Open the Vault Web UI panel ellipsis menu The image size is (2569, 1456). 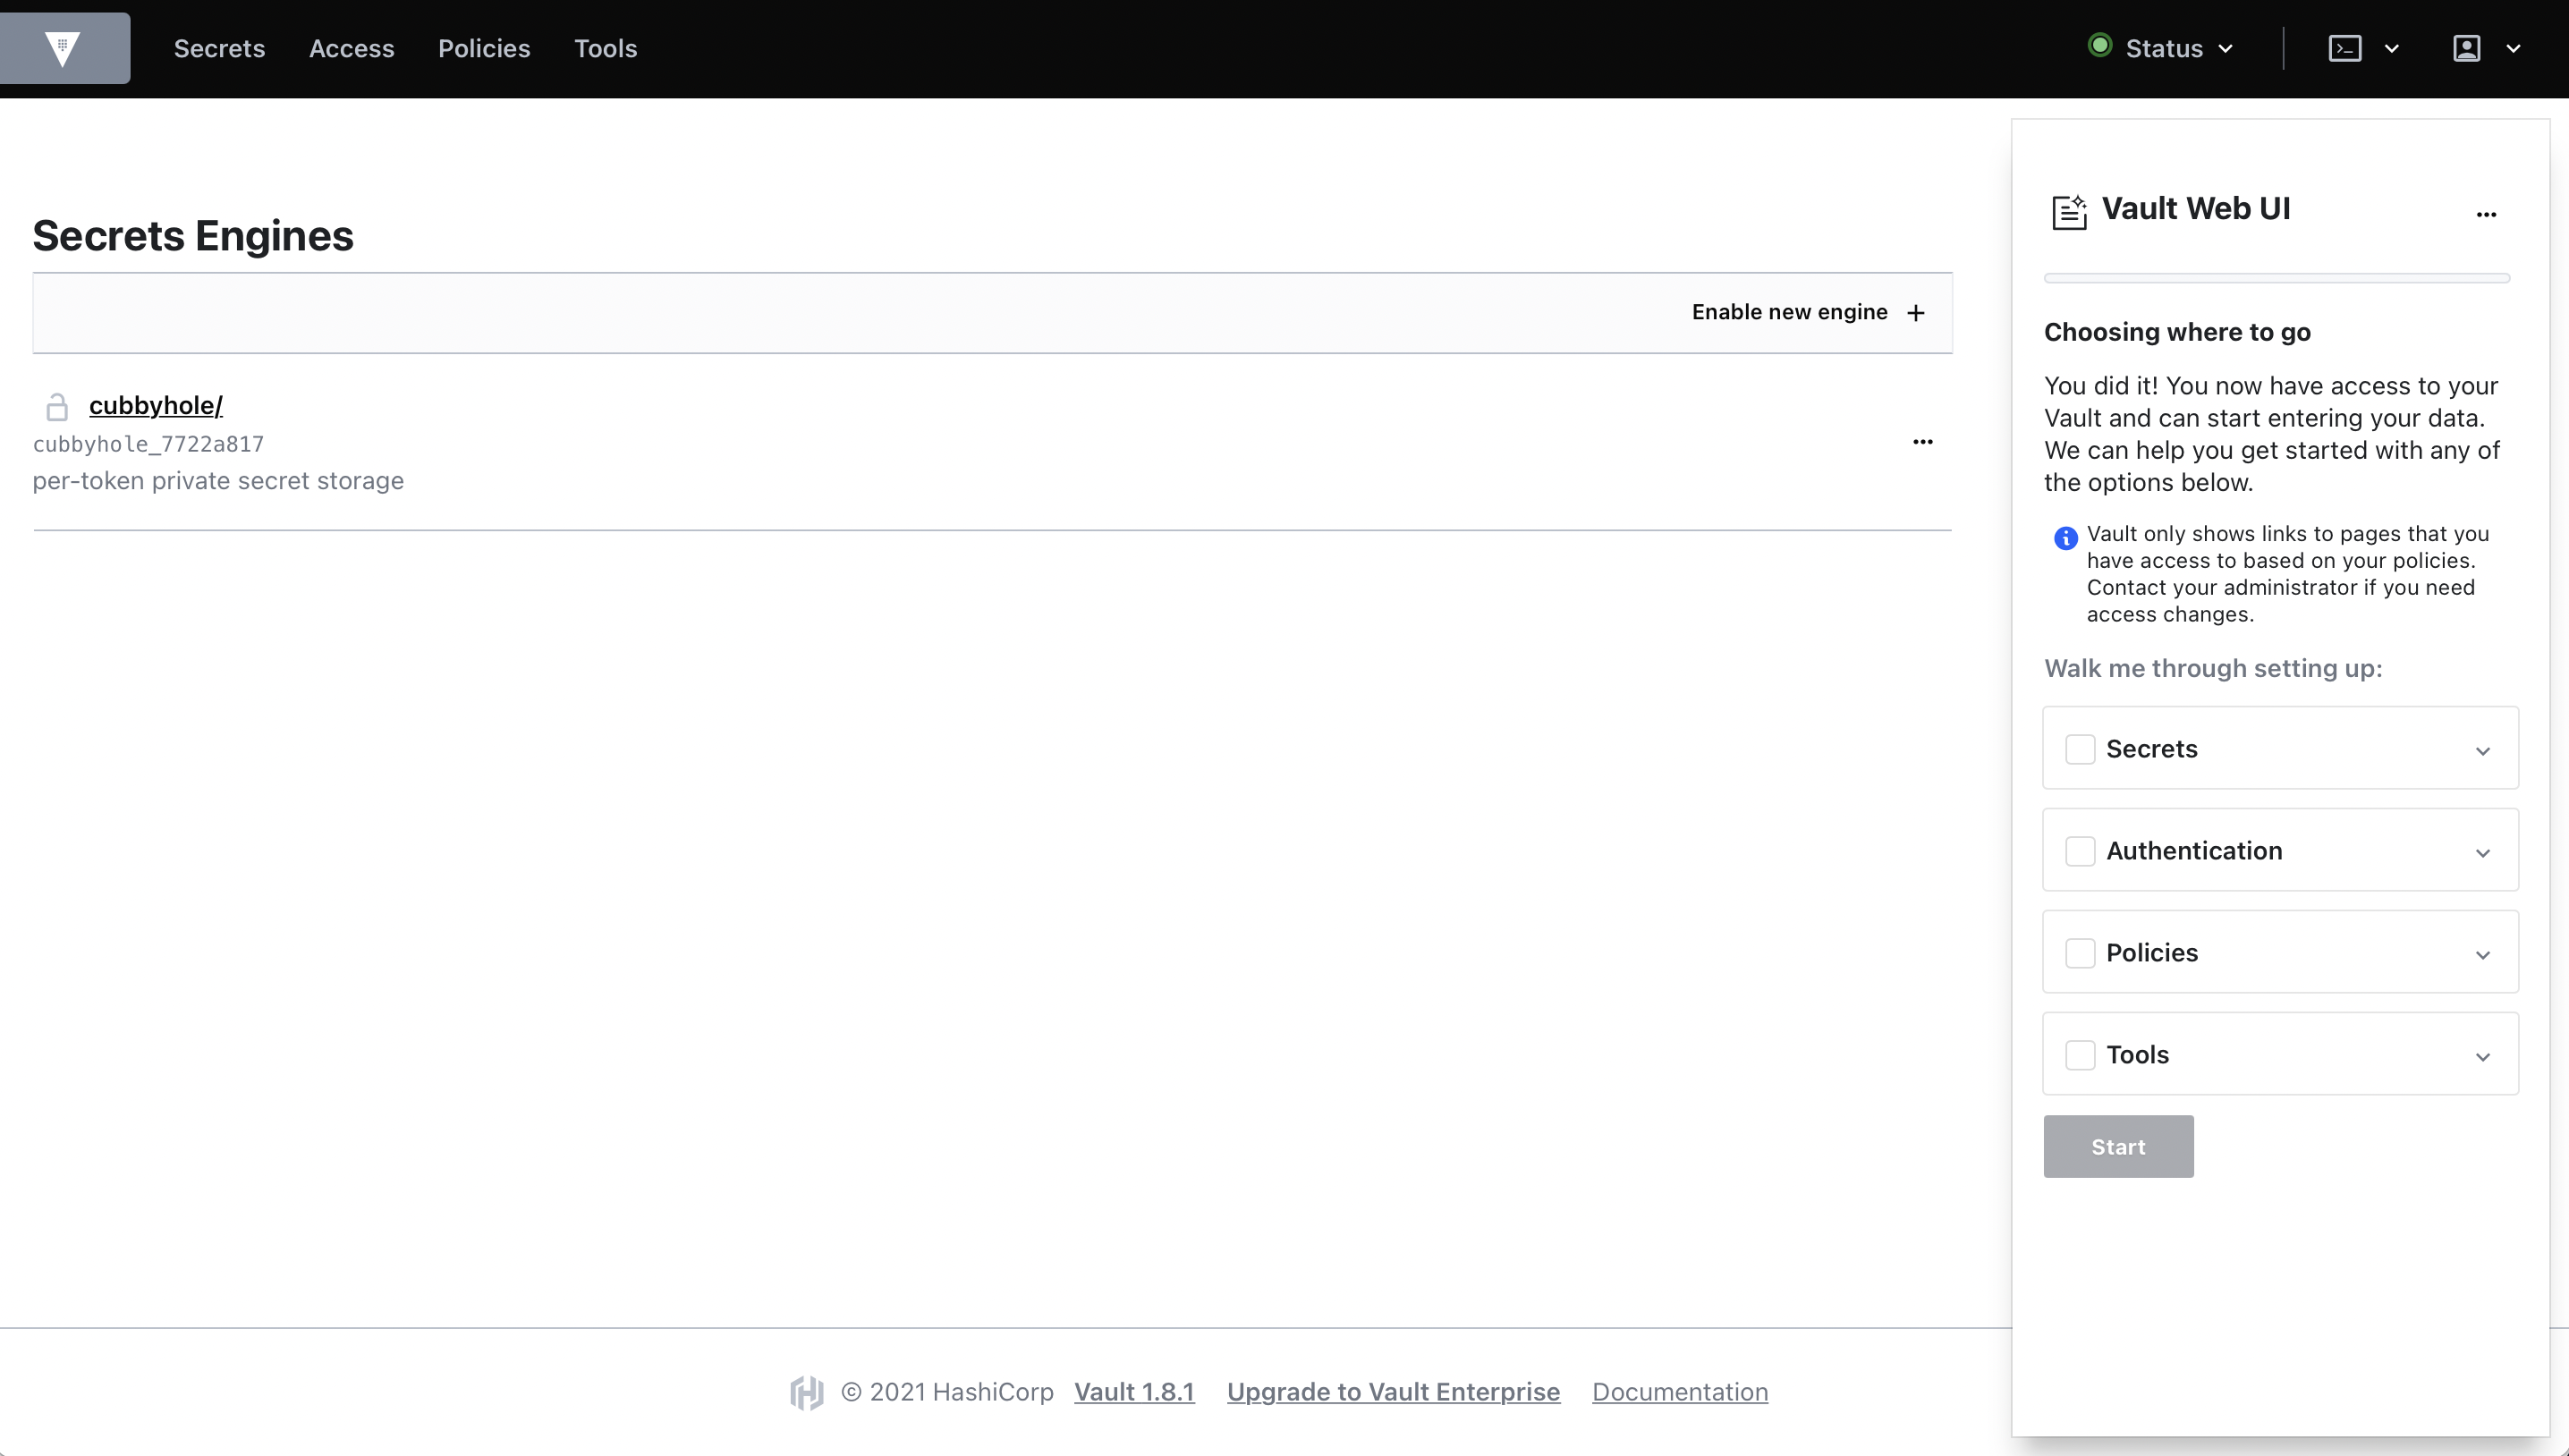[x=2486, y=214]
